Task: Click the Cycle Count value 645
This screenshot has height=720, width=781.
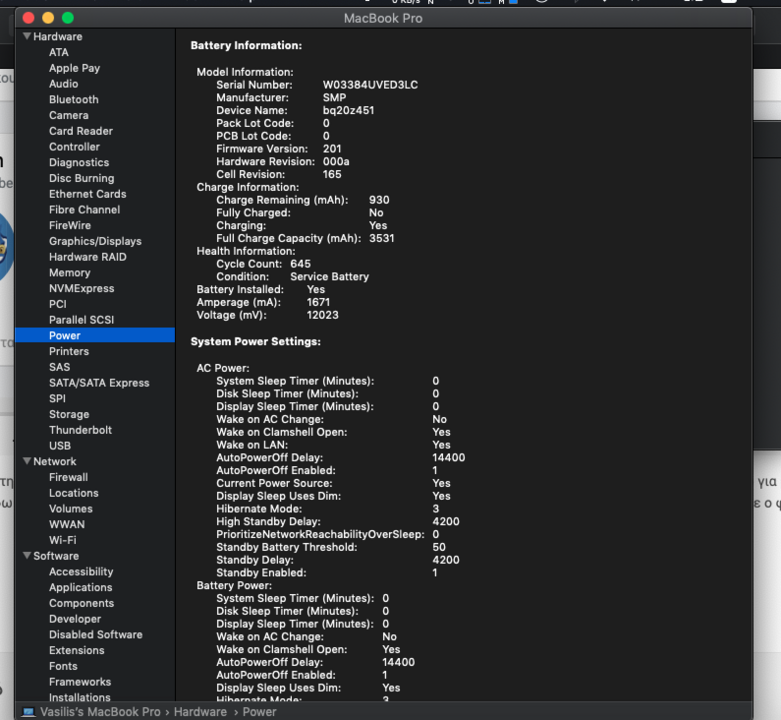Action: coord(300,264)
